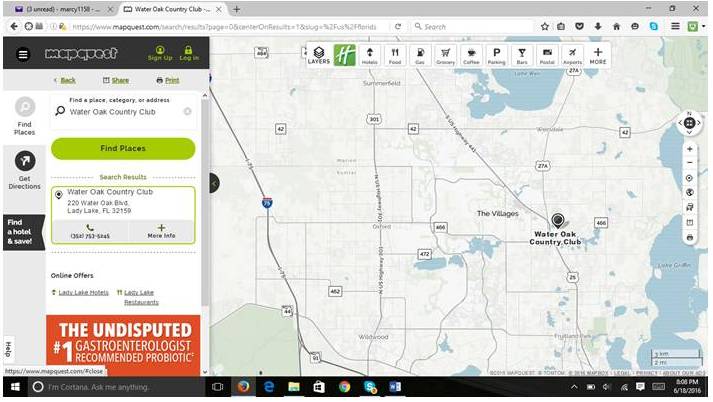Zoom out with the map minus button
This screenshot has height=402, width=713.
click(x=690, y=162)
